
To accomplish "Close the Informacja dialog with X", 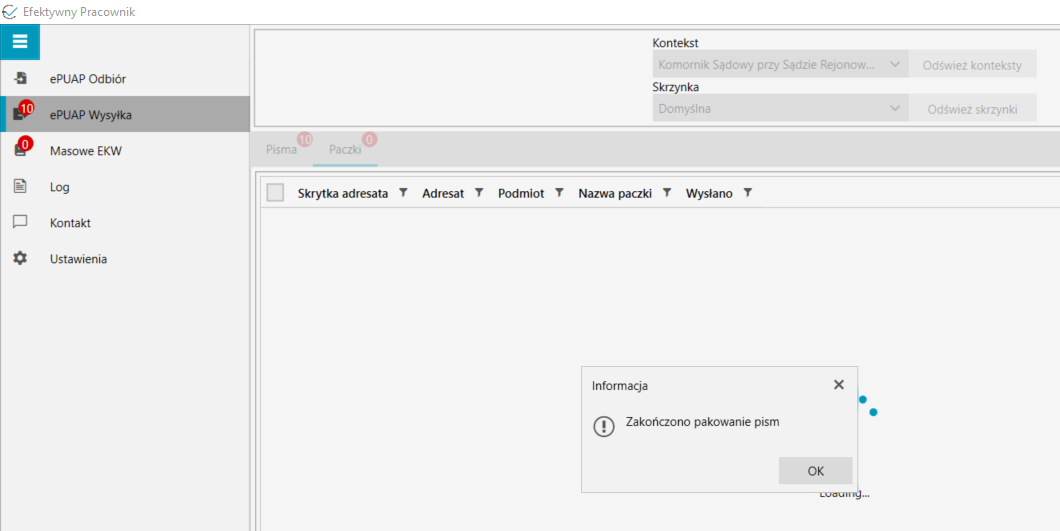I will pos(839,385).
